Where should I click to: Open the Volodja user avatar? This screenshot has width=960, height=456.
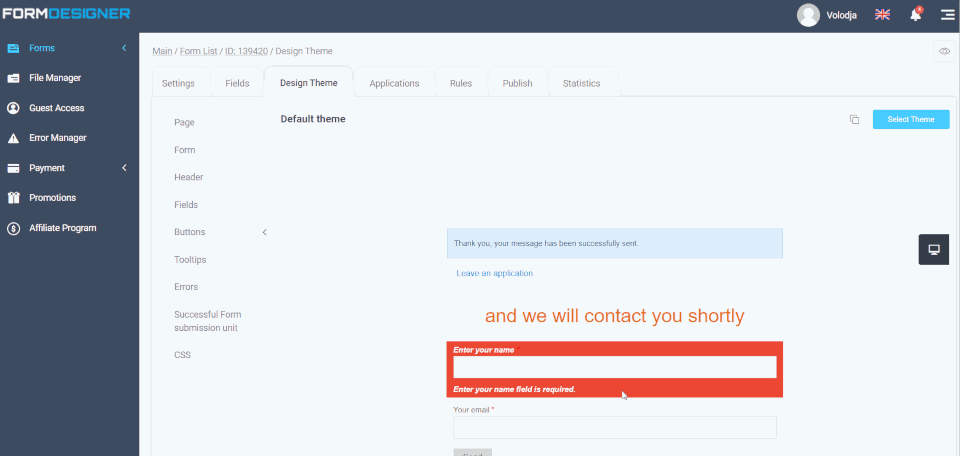point(808,15)
